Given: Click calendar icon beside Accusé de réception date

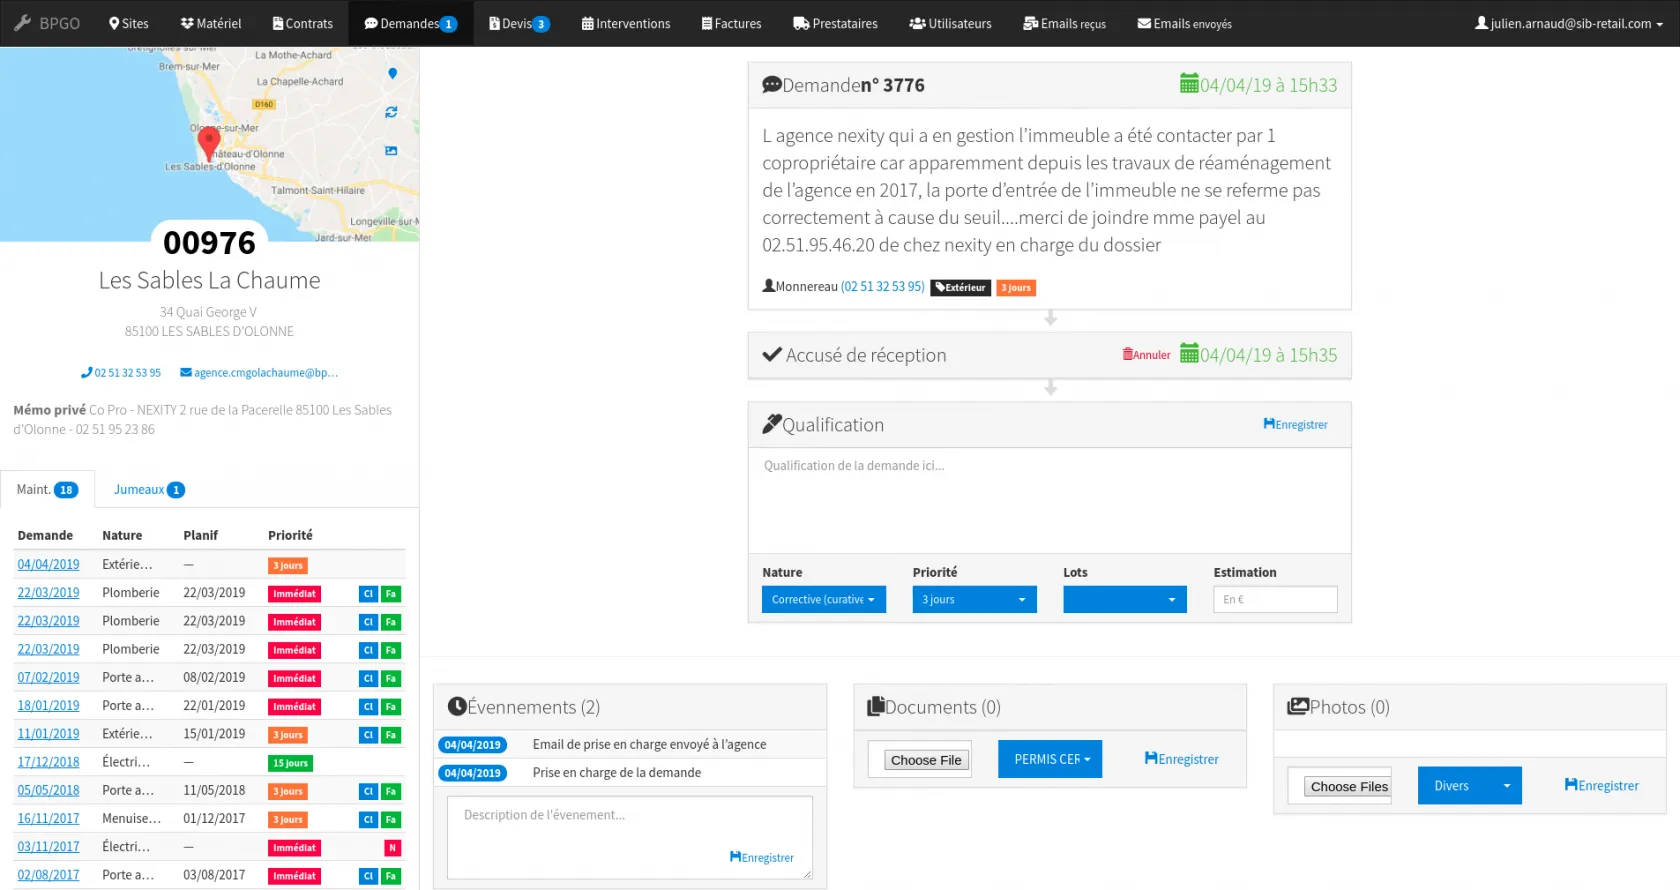Looking at the screenshot, I should point(1189,354).
